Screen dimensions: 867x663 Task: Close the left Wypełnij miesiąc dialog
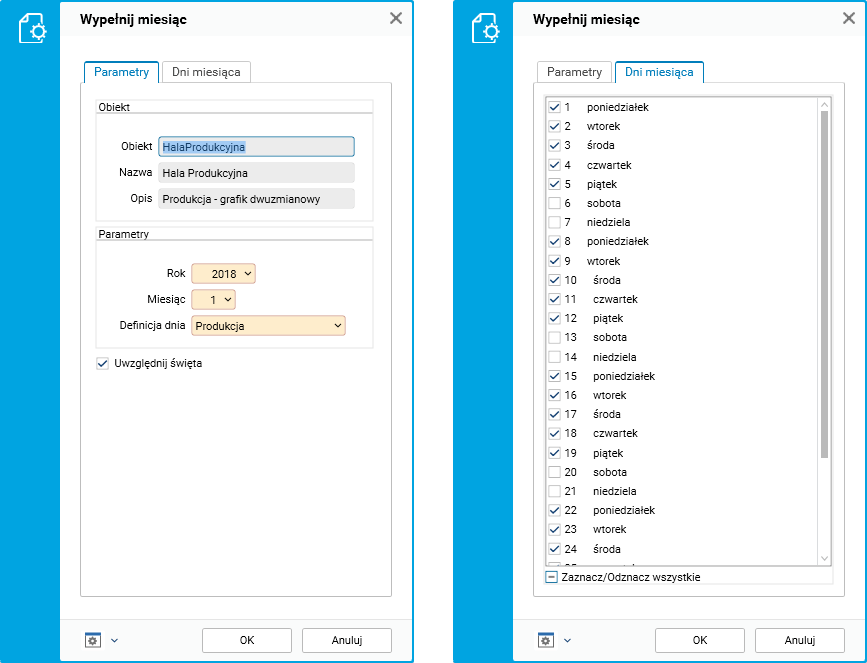point(396,18)
